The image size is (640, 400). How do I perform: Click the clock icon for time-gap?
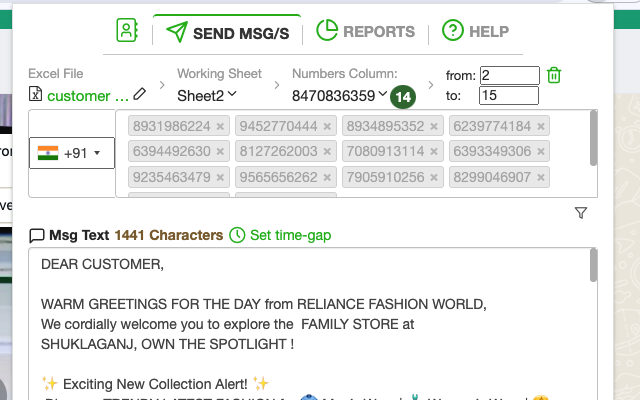tap(237, 236)
